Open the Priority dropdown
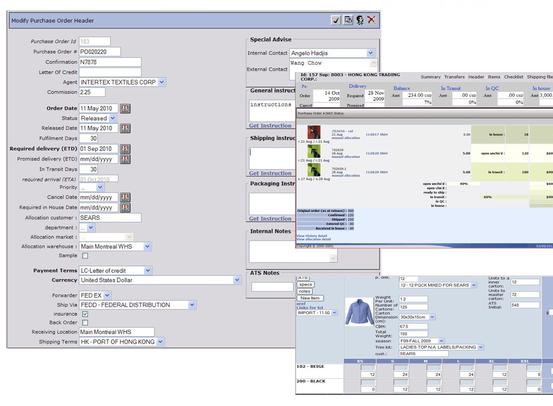 pos(100,187)
